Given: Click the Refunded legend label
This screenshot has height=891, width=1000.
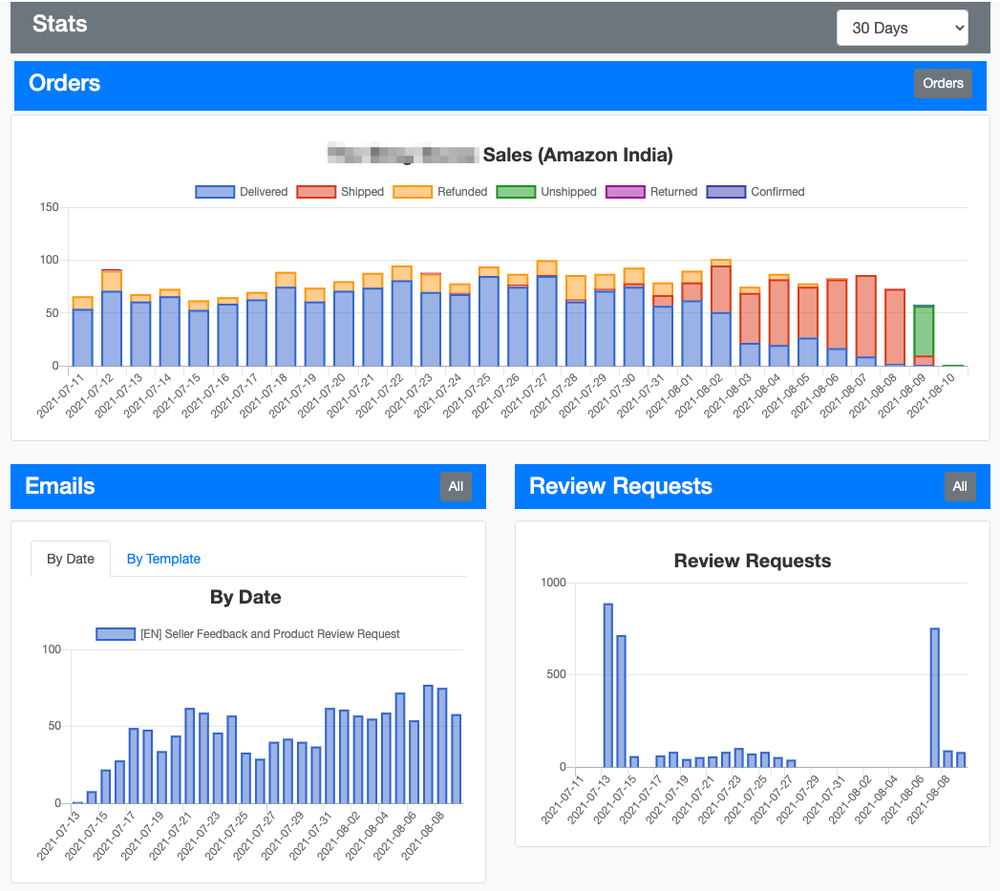Looking at the screenshot, I should (x=462, y=192).
